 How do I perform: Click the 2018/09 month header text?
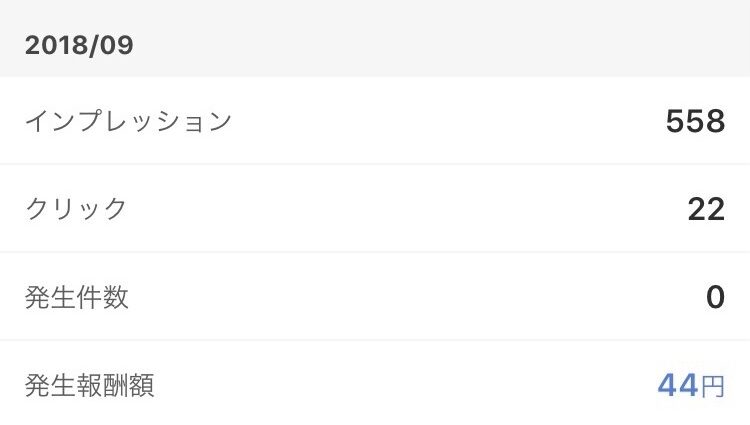[x=79, y=45]
